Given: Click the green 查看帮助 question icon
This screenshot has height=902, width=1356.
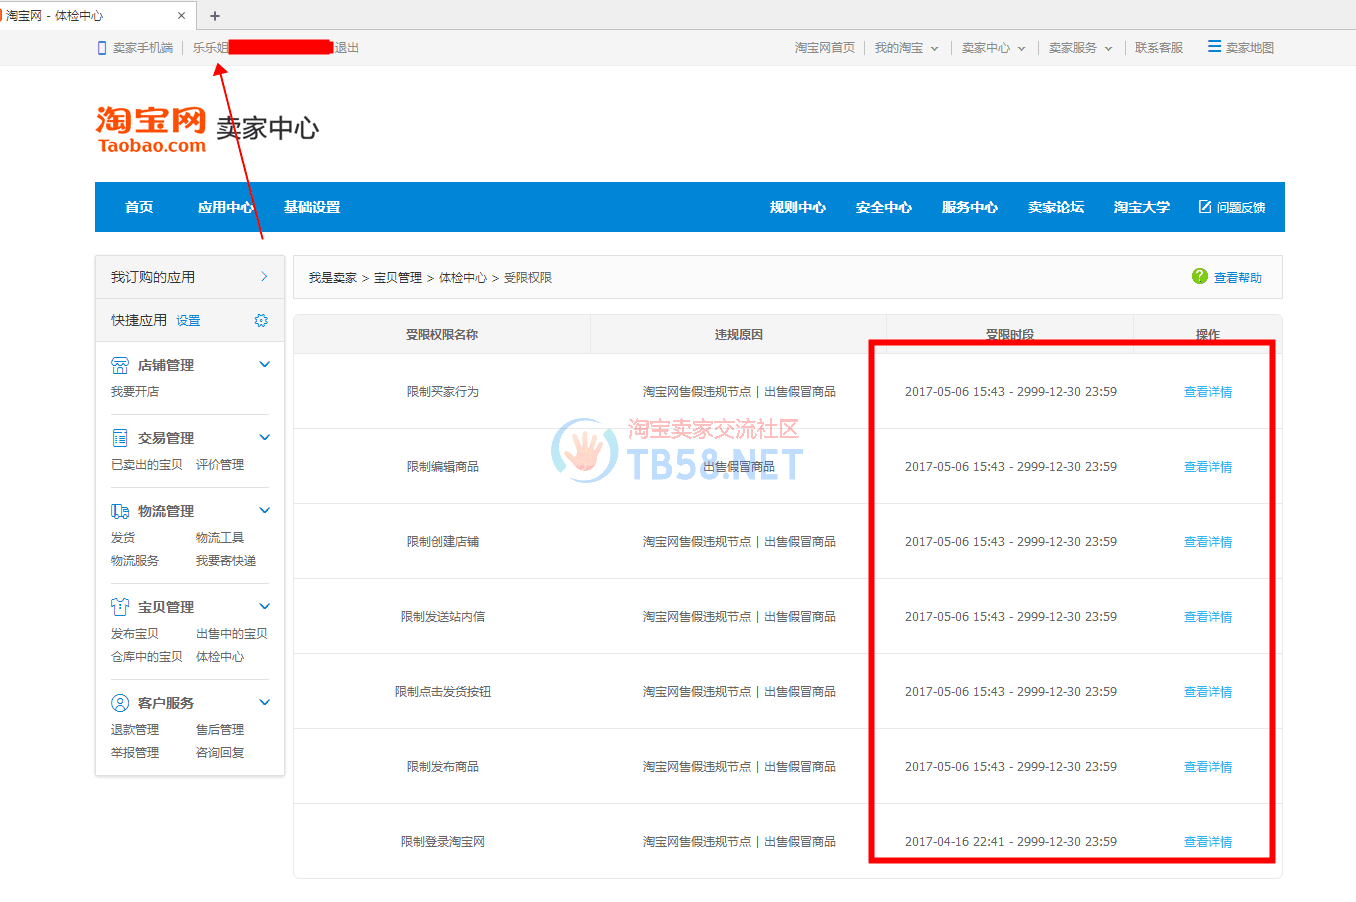Looking at the screenshot, I should (1200, 276).
